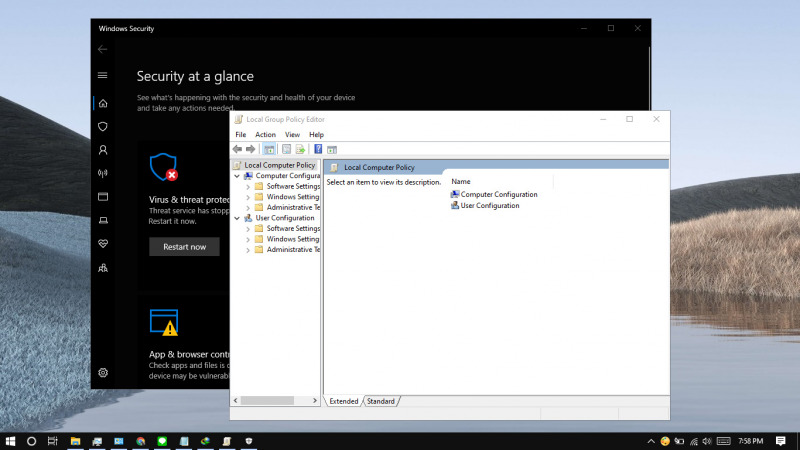The image size is (800, 450).
Task: Expand Software Settings under Computer Configuration
Action: (248, 187)
